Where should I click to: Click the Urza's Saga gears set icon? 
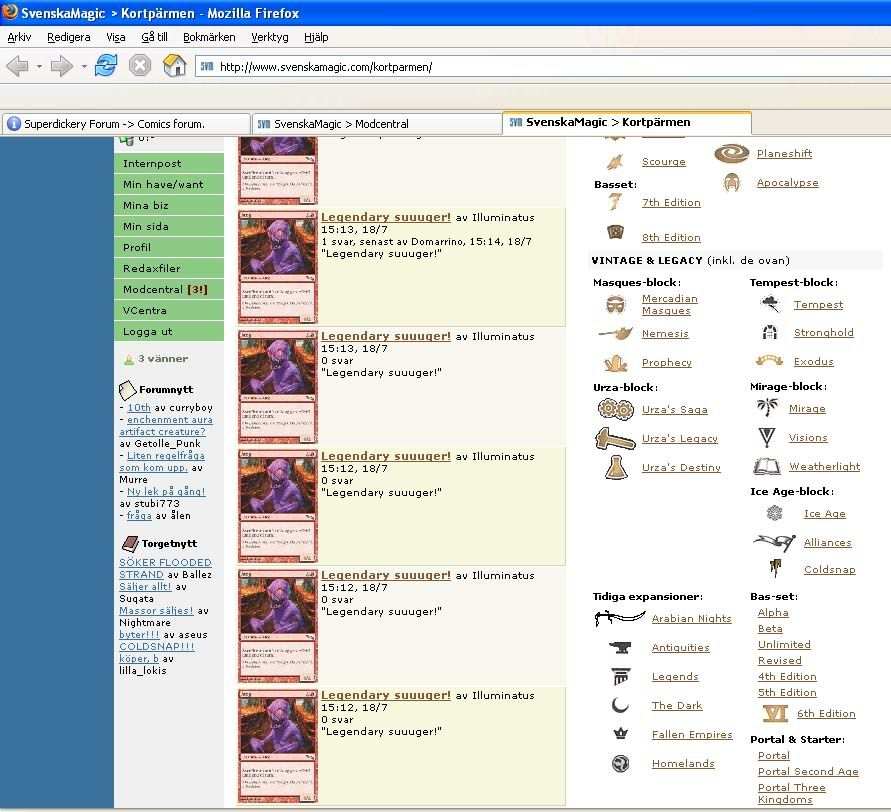(x=615, y=409)
